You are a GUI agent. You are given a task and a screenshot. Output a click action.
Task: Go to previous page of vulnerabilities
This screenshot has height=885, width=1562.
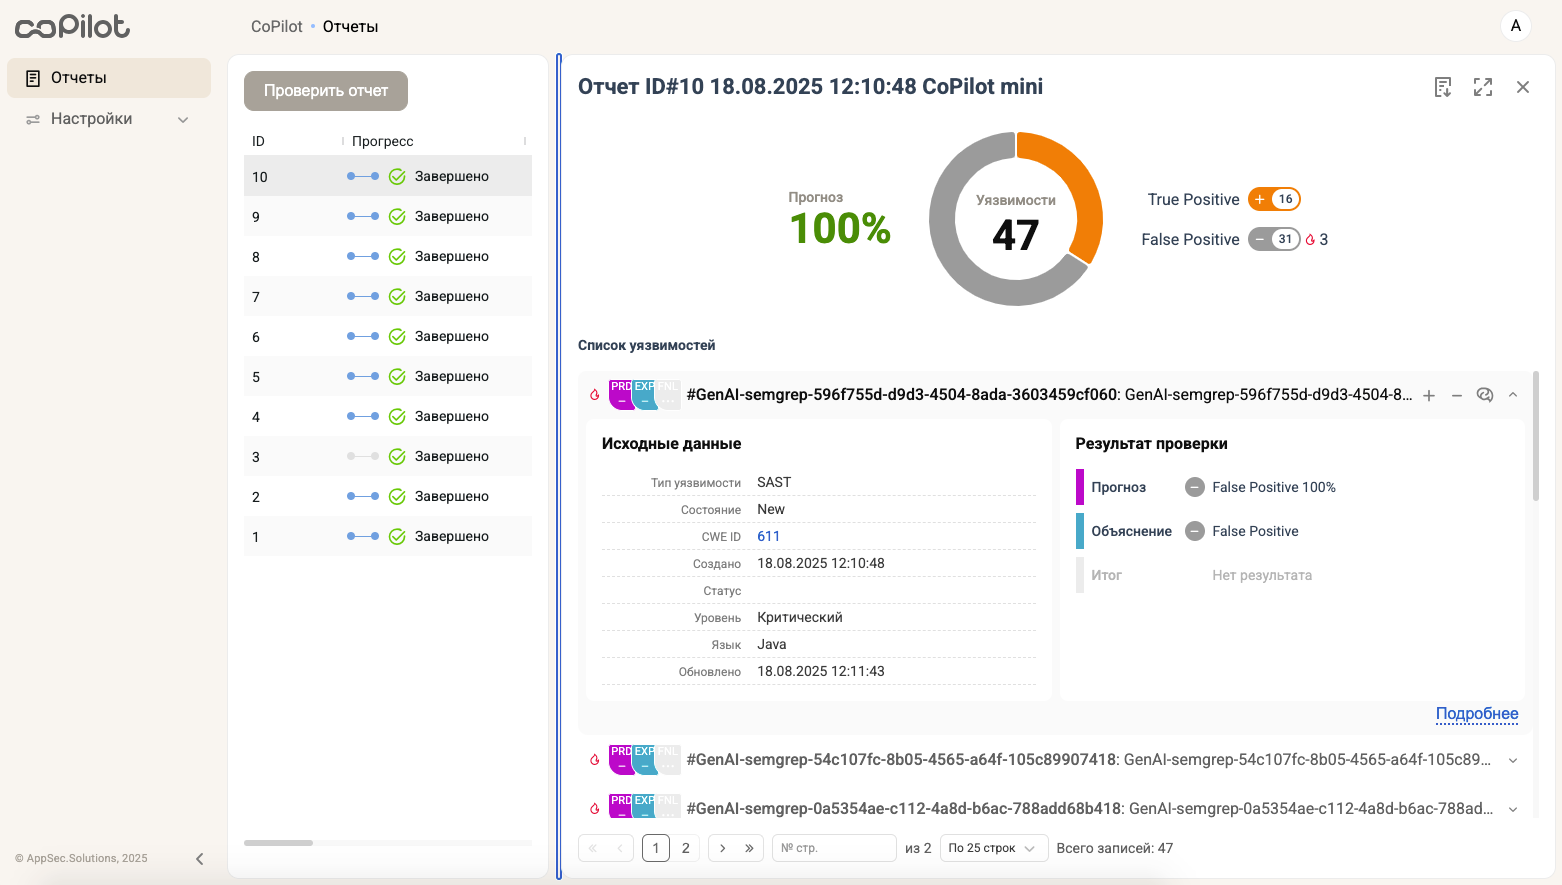coord(620,848)
